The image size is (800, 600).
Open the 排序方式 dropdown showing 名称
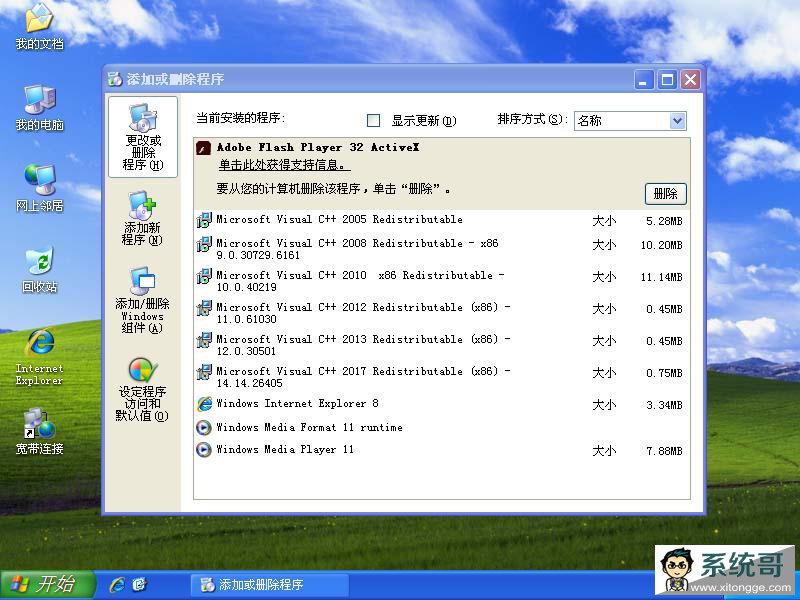point(630,121)
